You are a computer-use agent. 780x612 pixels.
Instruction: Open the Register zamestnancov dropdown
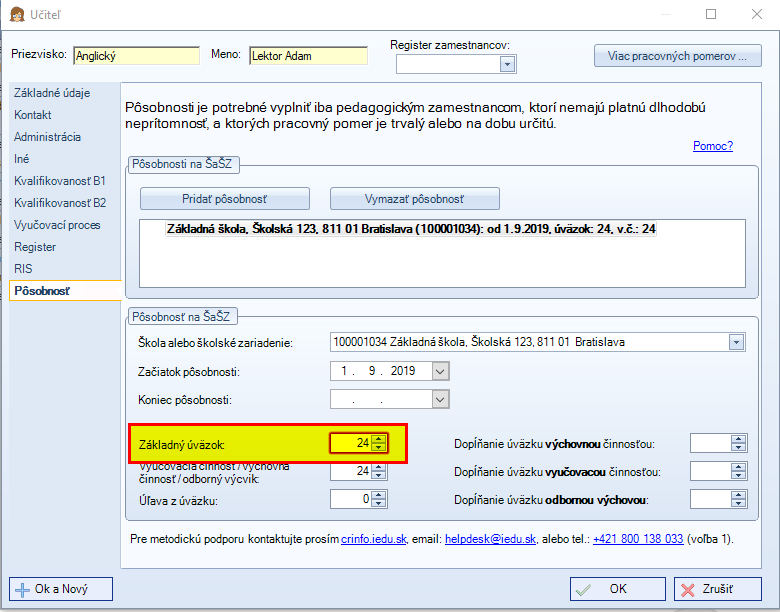[x=507, y=64]
